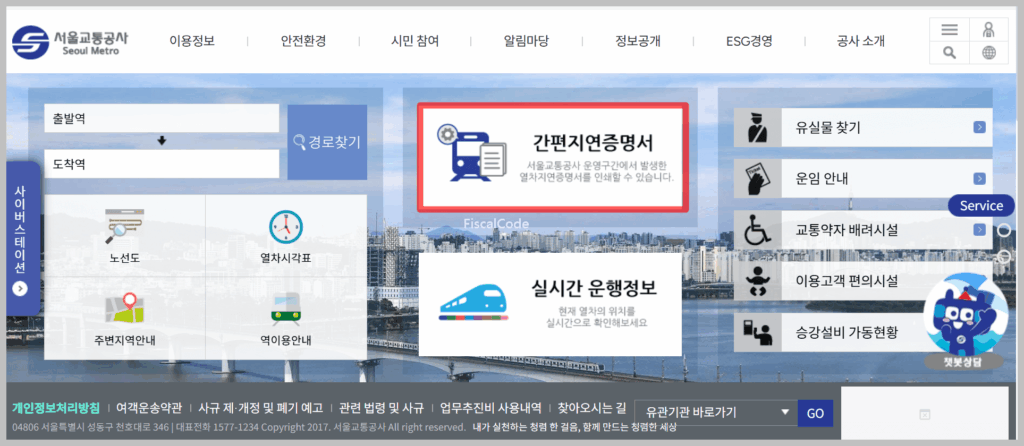This screenshot has width=1024, height=446.
Task: Open the hamburger all-menu icon
Action: [949, 29]
